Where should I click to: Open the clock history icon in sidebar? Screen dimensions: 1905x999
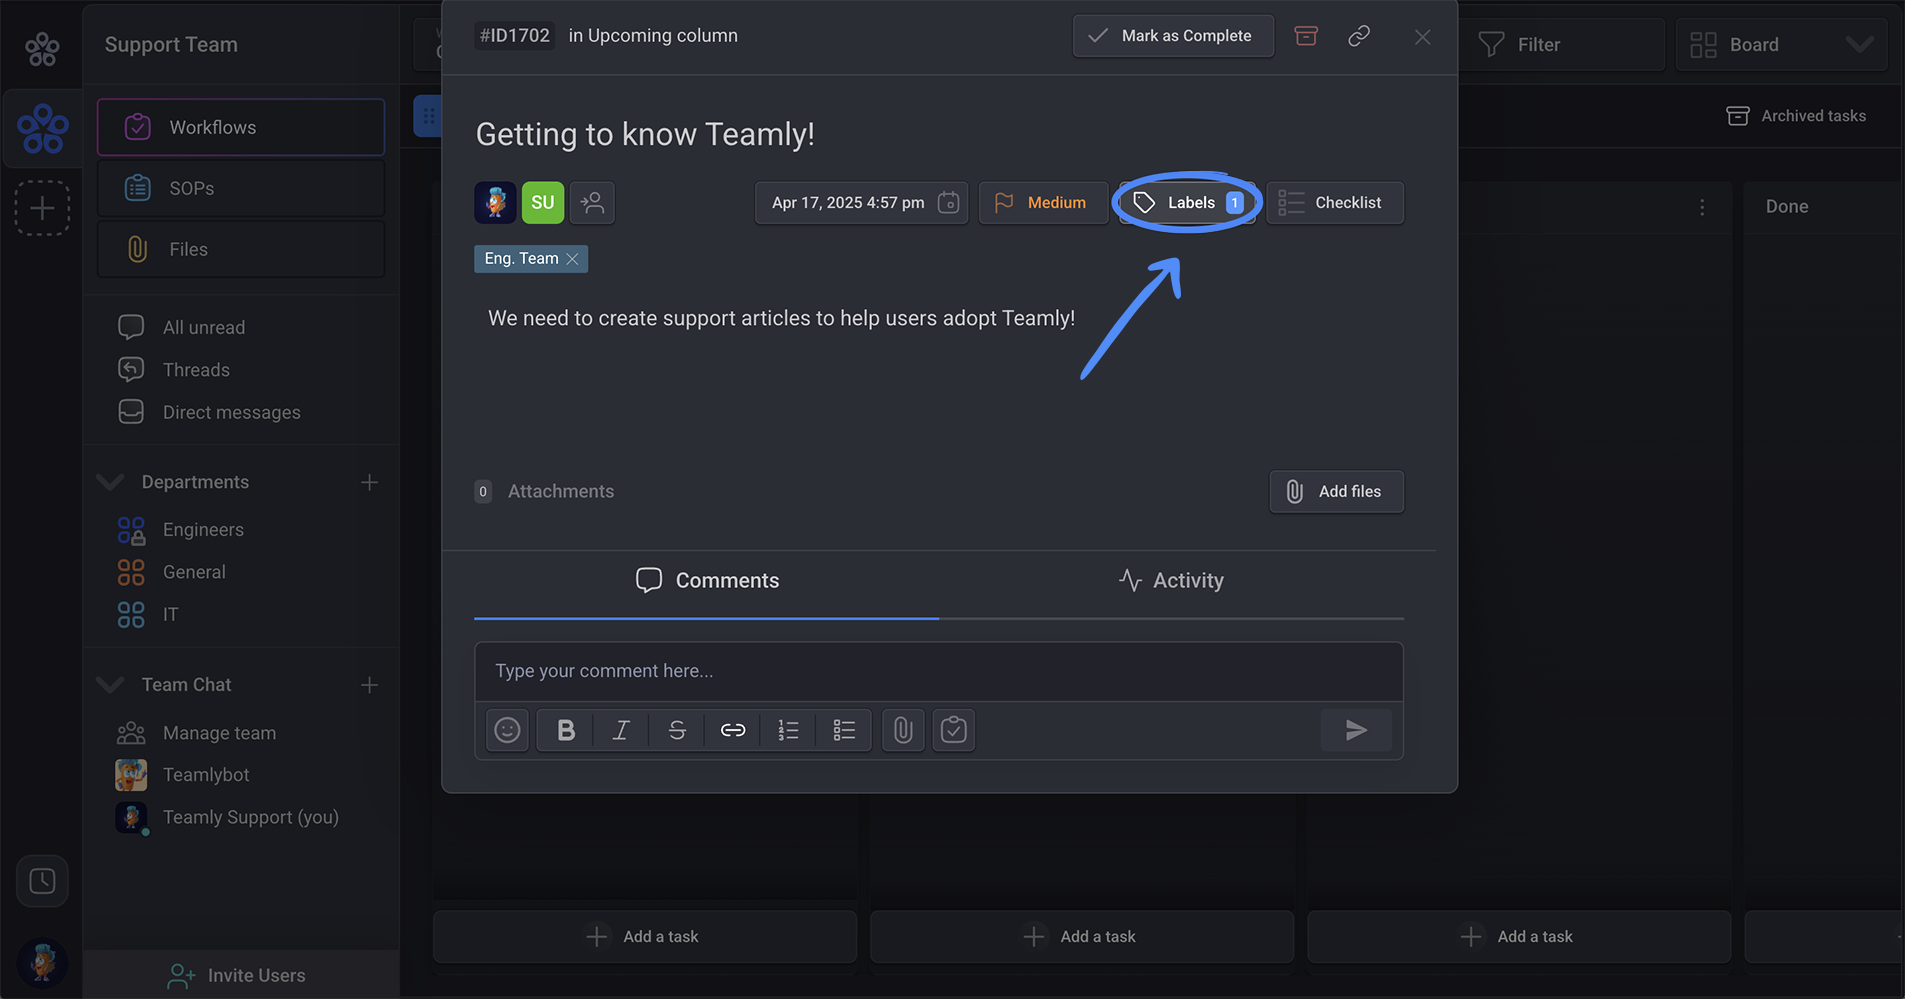(x=42, y=881)
